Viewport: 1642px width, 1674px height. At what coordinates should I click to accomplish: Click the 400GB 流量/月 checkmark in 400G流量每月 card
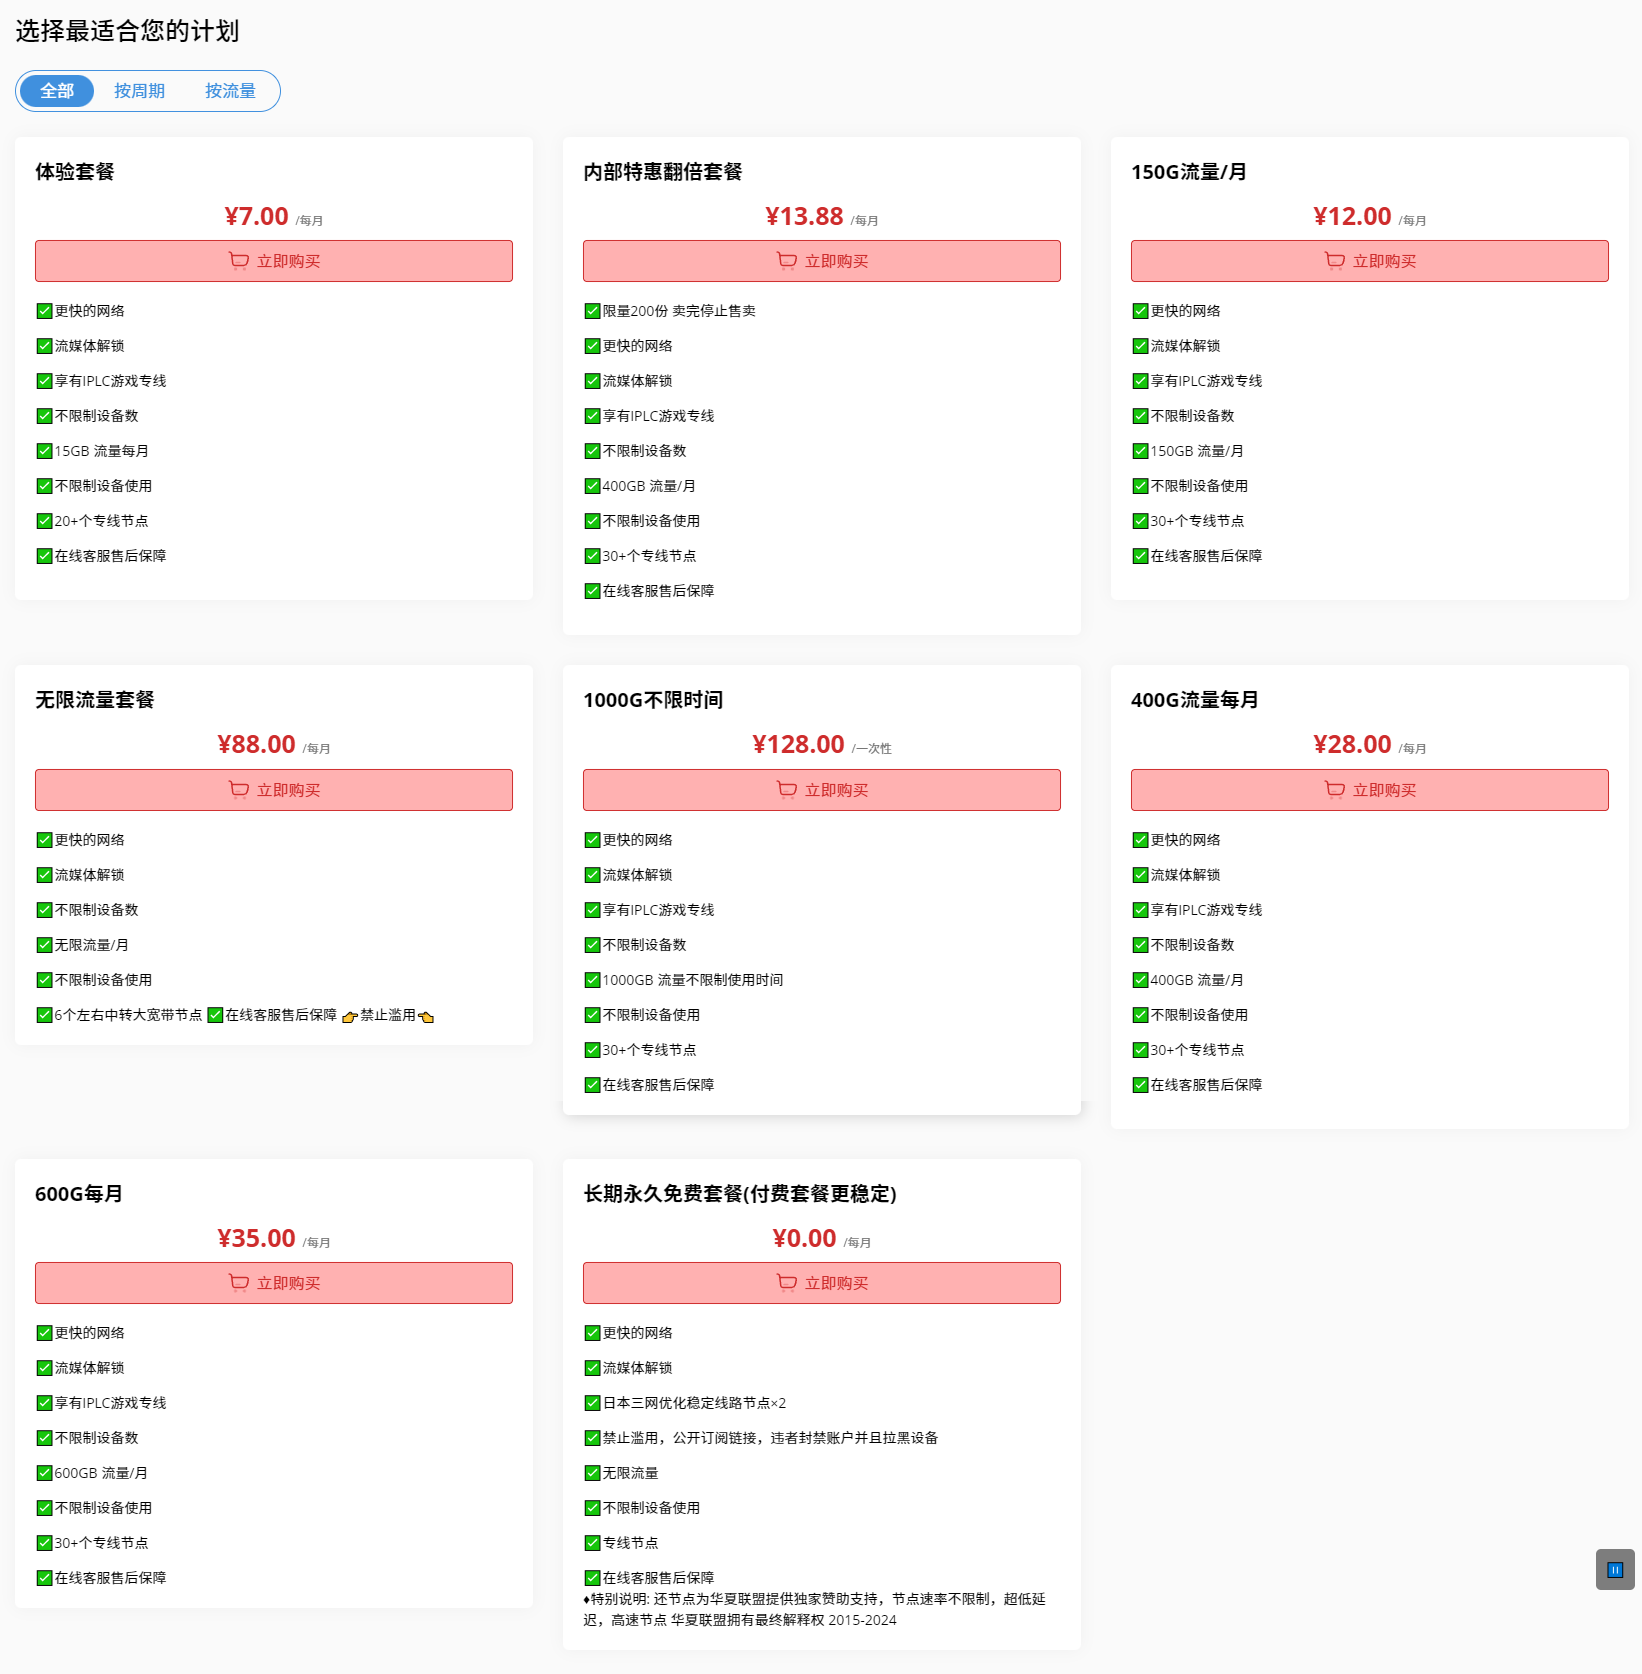coord(1140,980)
